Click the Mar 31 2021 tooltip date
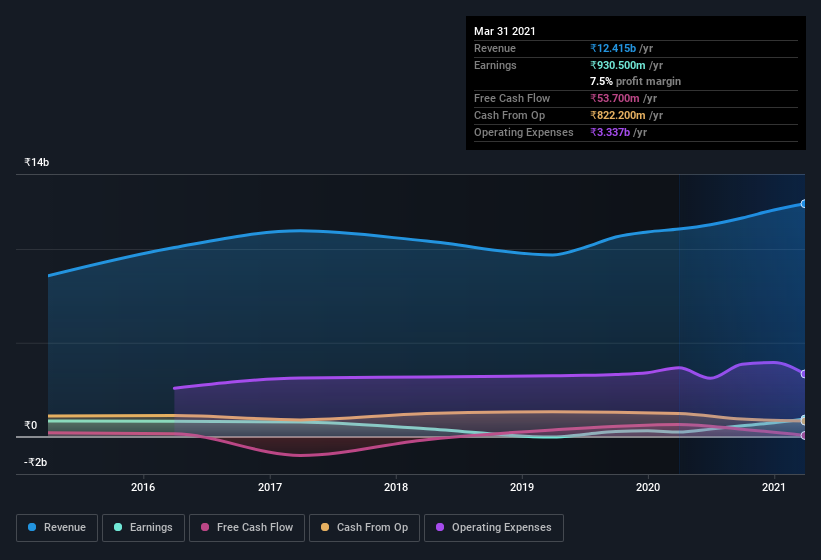Image resolution: width=821 pixels, height=560 pixels. [505, 31]
